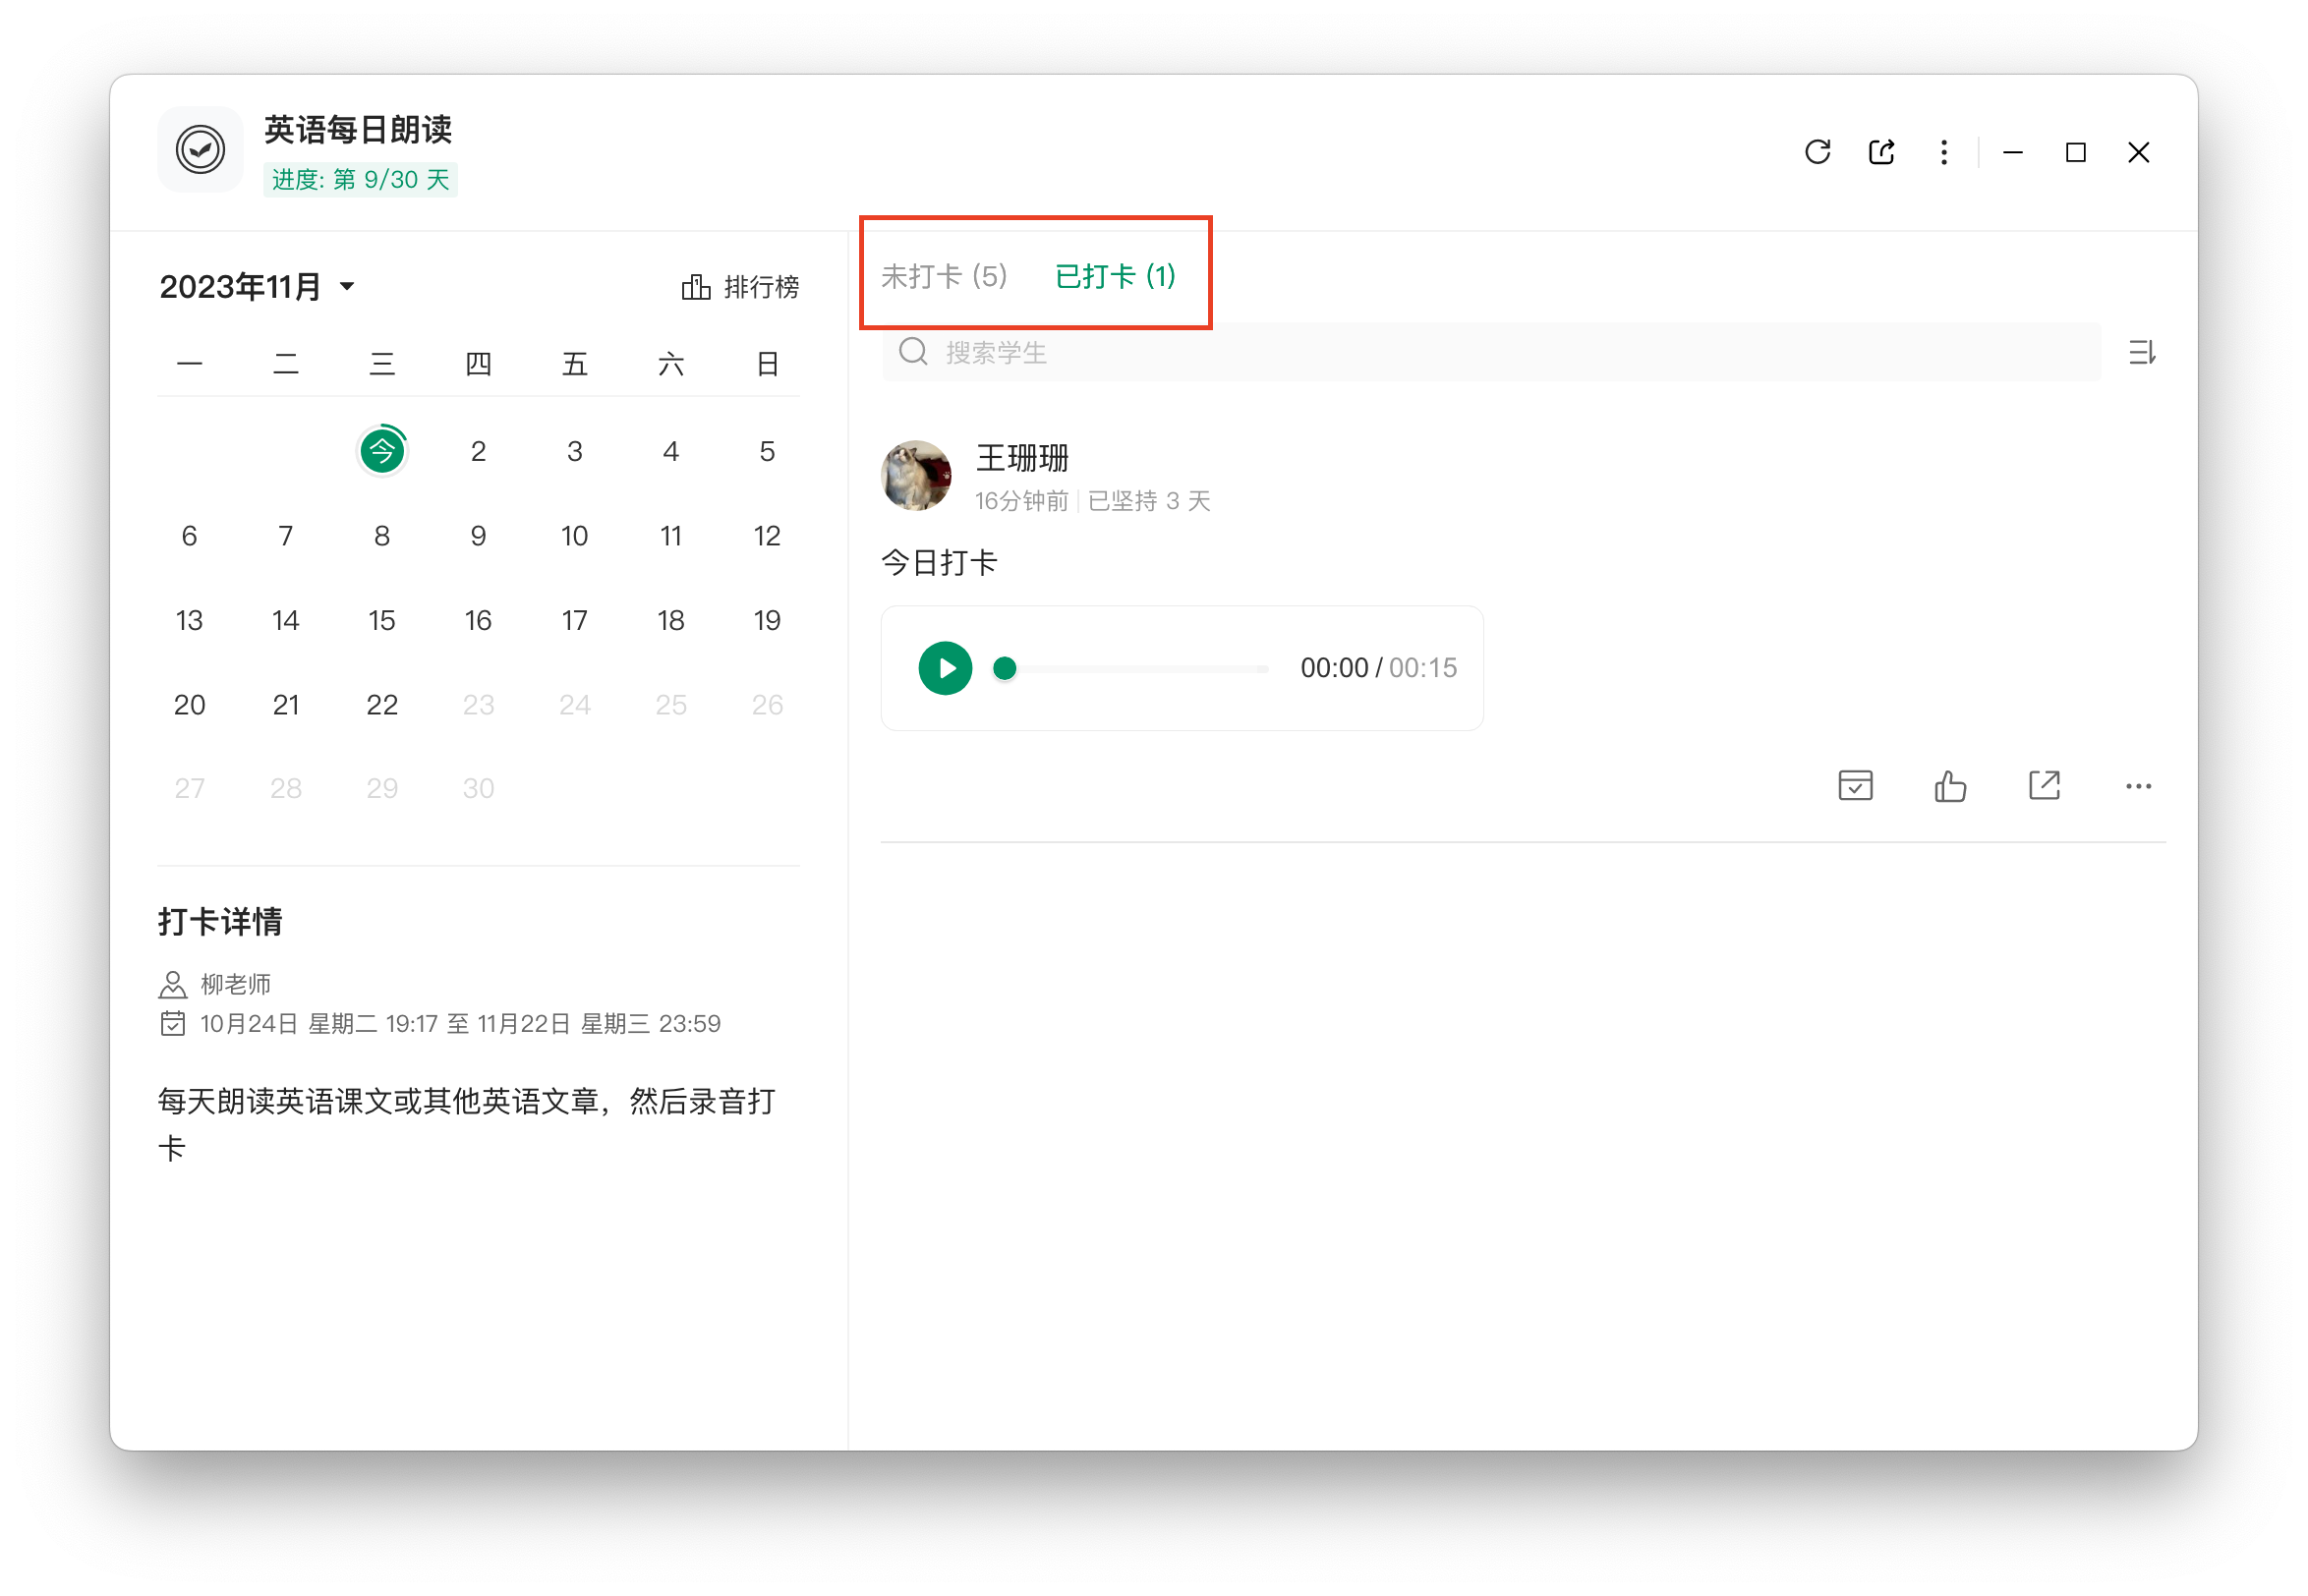
Task: Click 王珊珊's avatar thumbnail
Action: [x=916, y=476]
